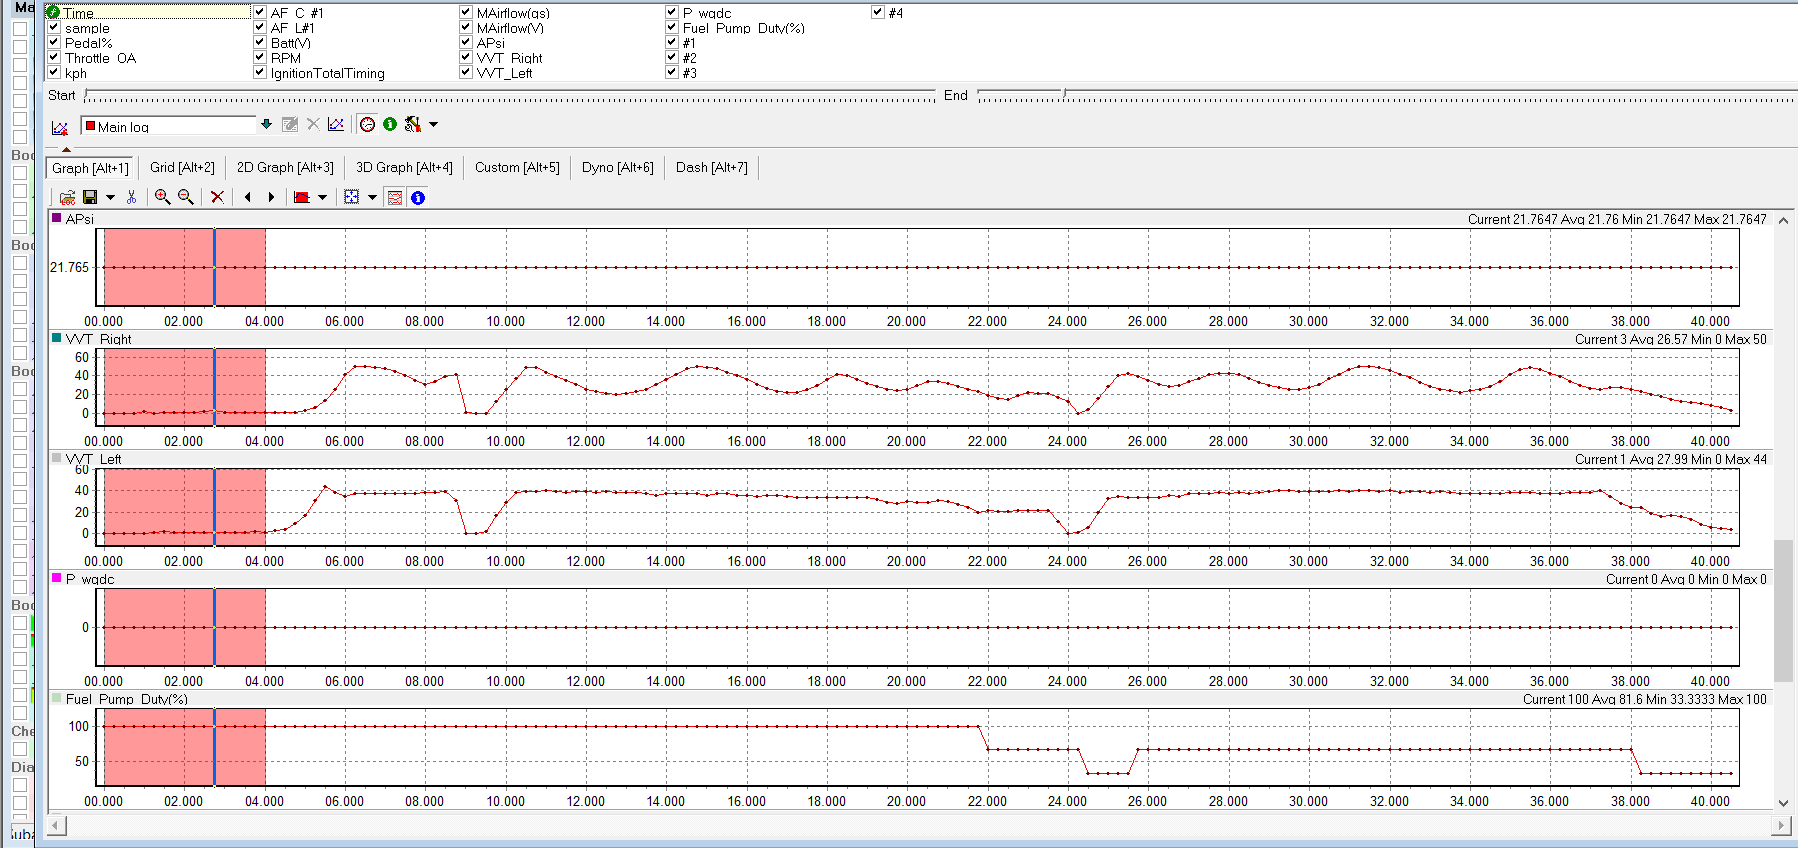
Task: Click the split graphs view icon
Action: (395, 197)
